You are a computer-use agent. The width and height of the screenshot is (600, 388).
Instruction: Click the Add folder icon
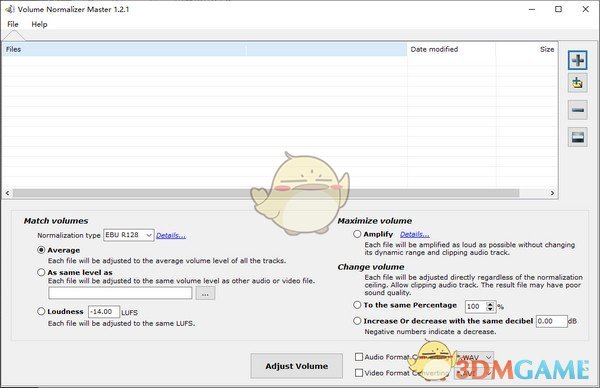click(x=577, y=83)
